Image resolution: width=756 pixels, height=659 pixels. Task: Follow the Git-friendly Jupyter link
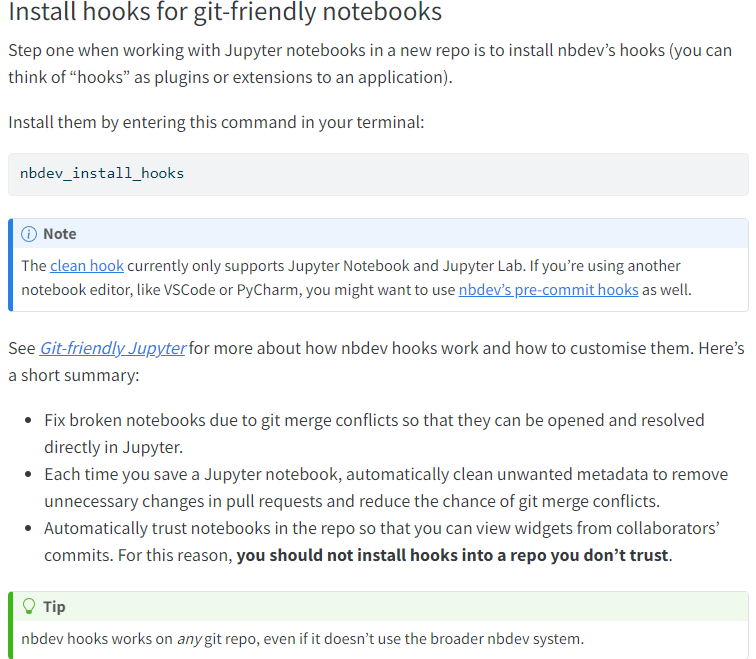(x=112, y=348)
